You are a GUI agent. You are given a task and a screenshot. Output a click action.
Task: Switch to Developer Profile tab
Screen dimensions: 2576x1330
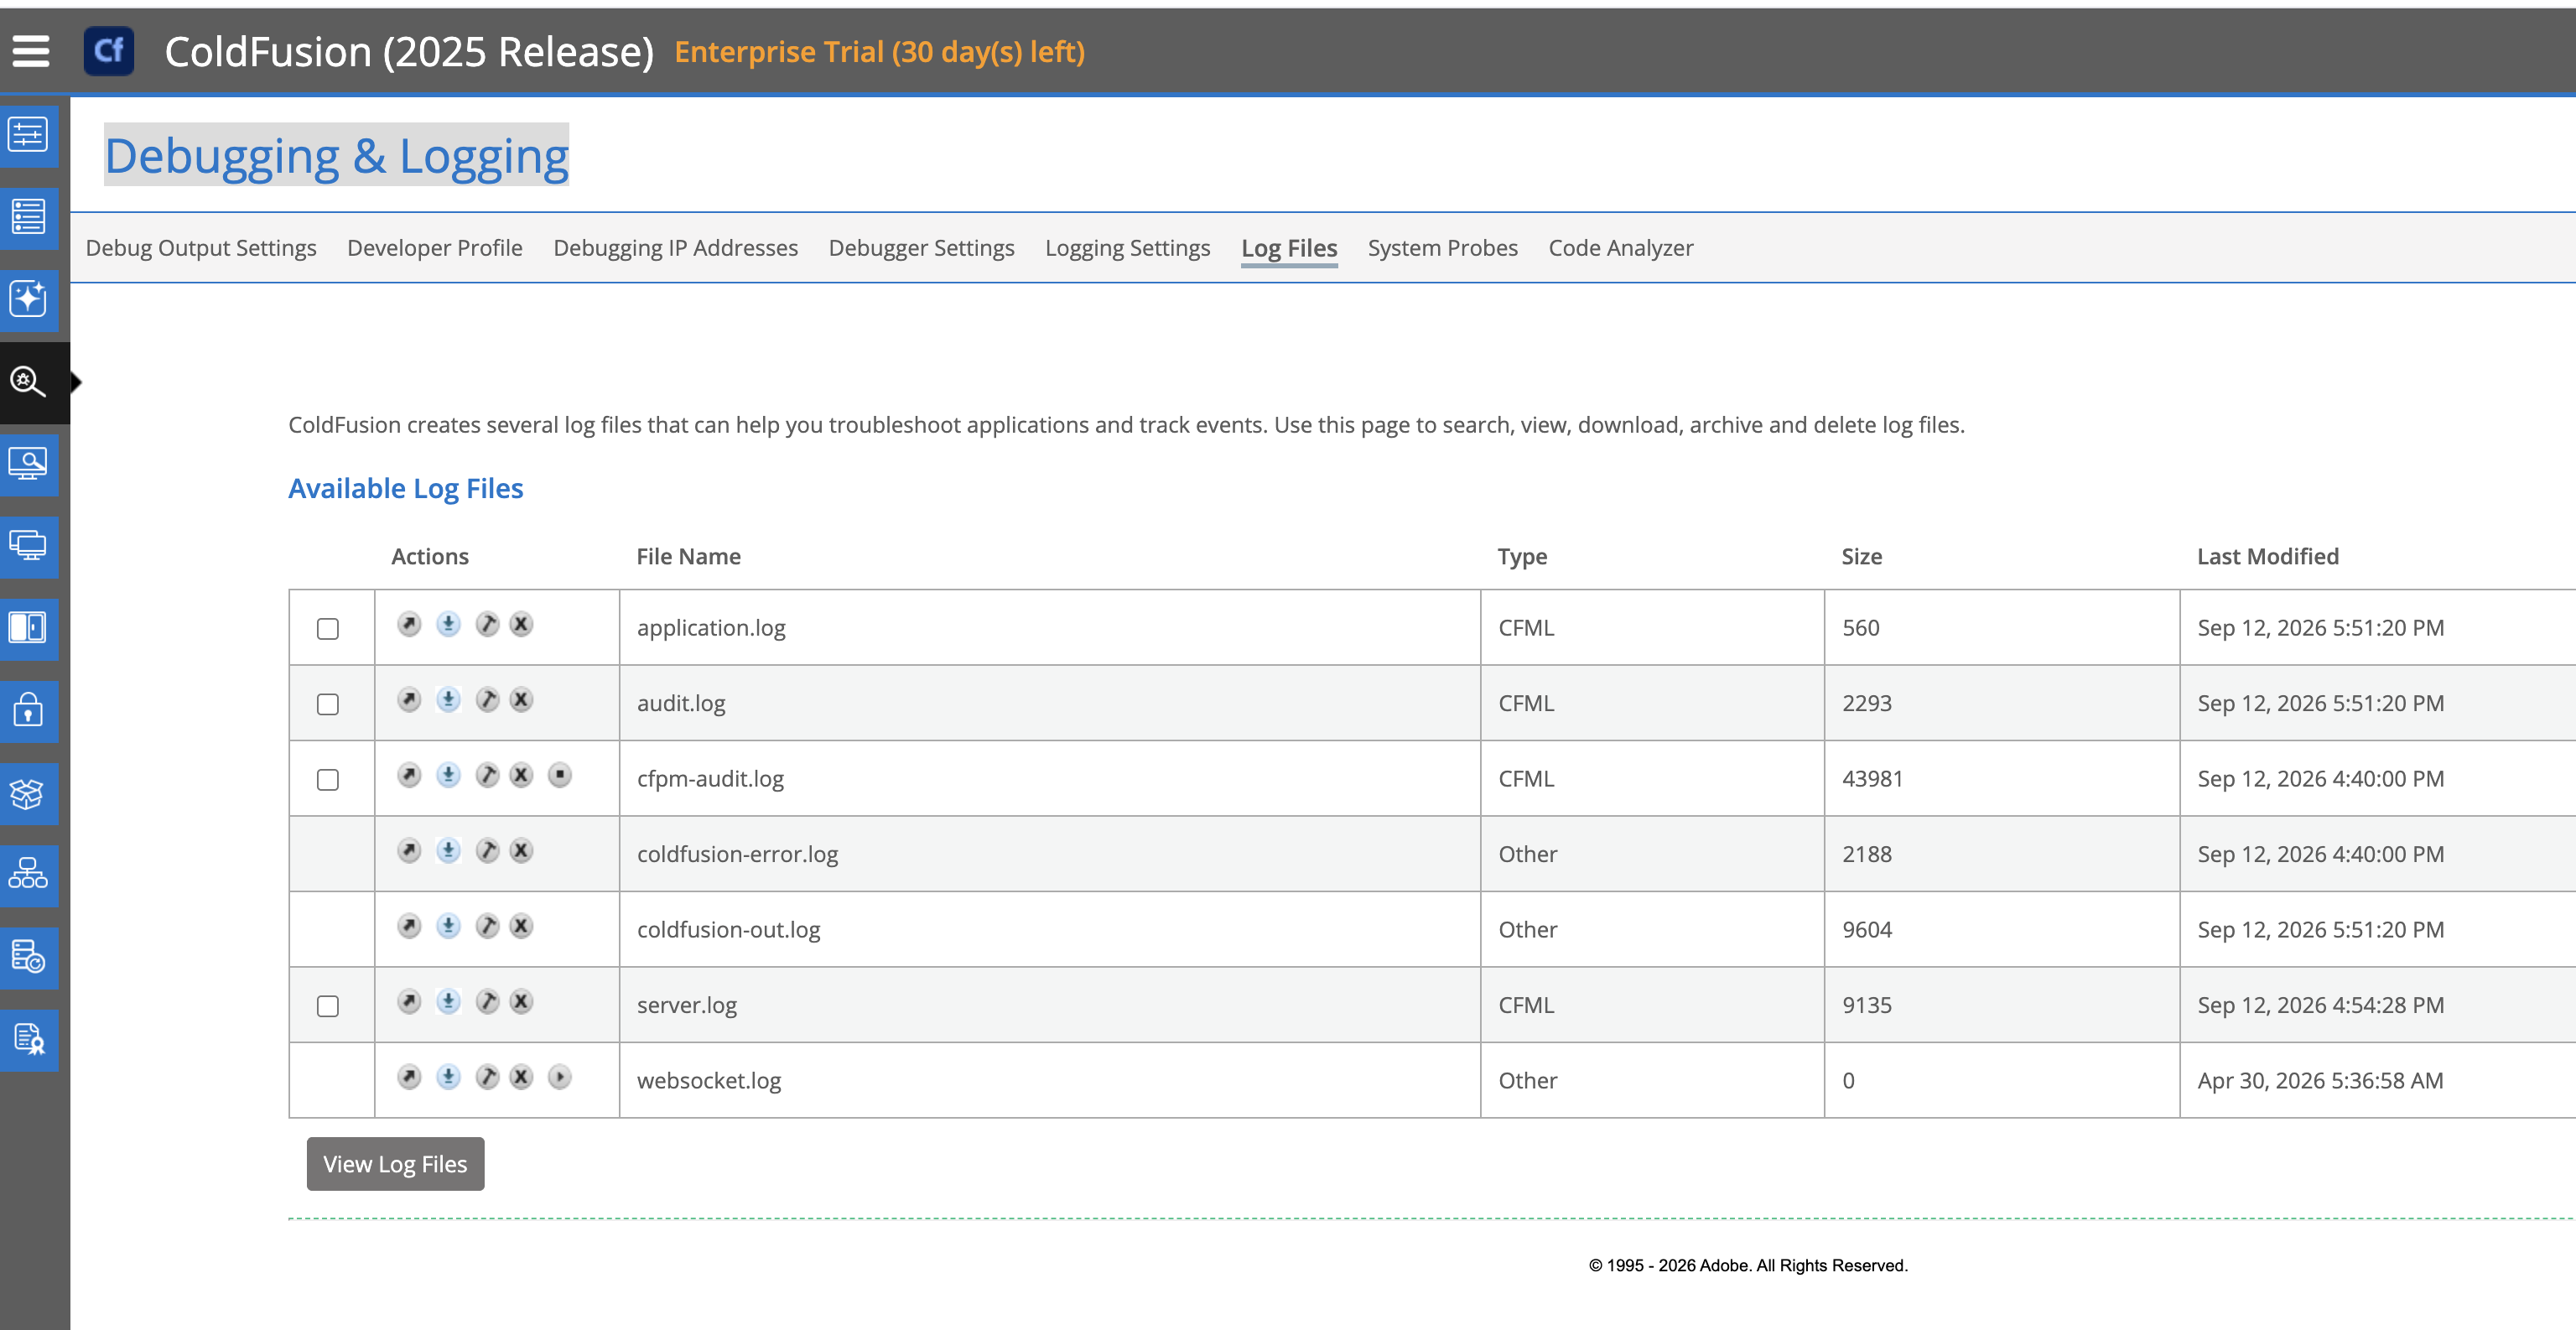coord(435,248)
